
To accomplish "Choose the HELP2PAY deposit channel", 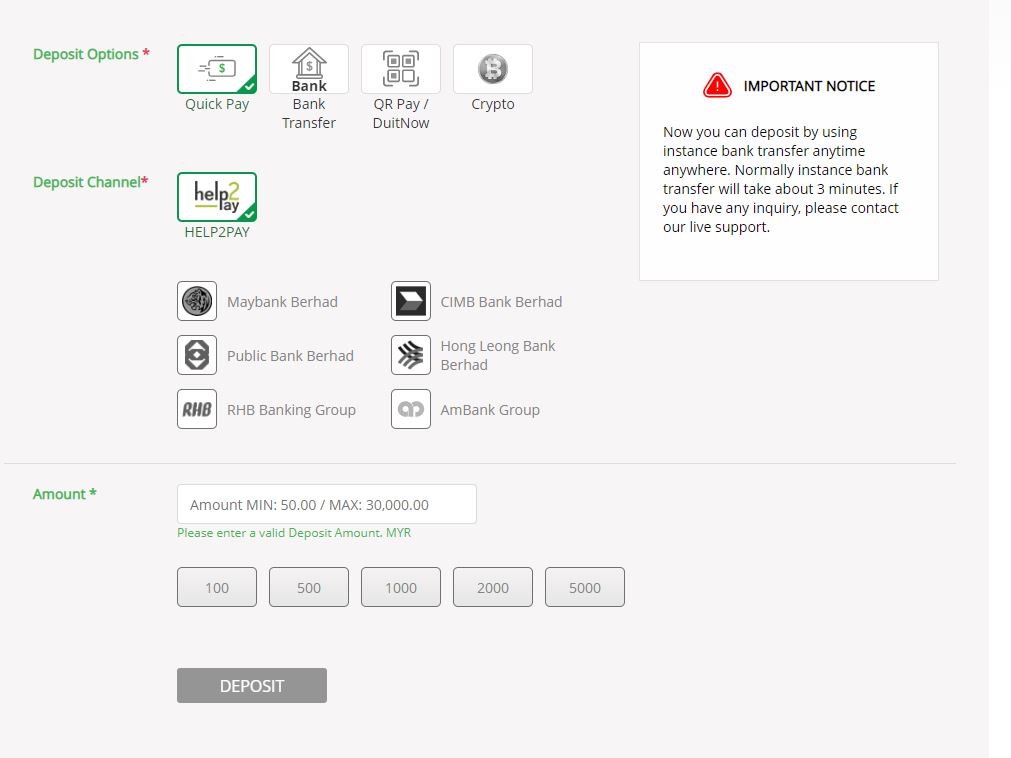I will point(217,197).
